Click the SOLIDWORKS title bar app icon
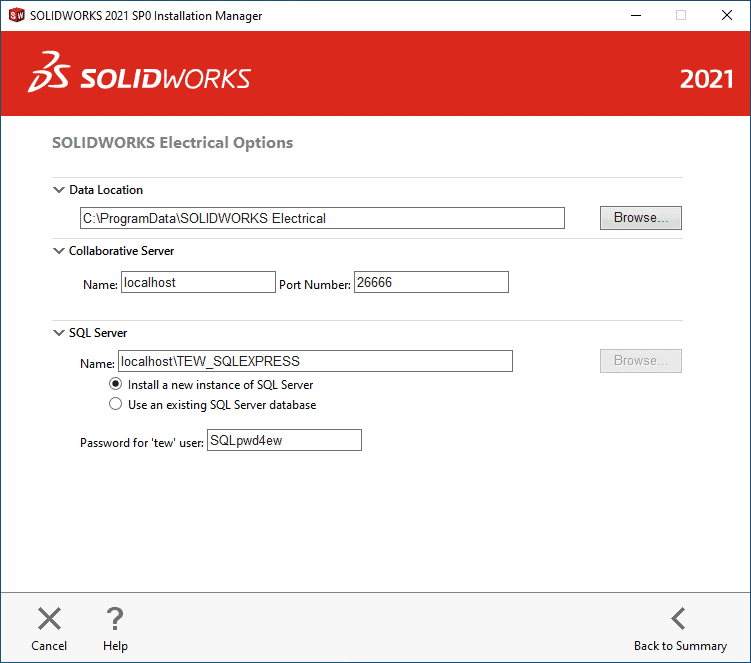The height and width of the screenshot is (663, 751). coord(16,15)
